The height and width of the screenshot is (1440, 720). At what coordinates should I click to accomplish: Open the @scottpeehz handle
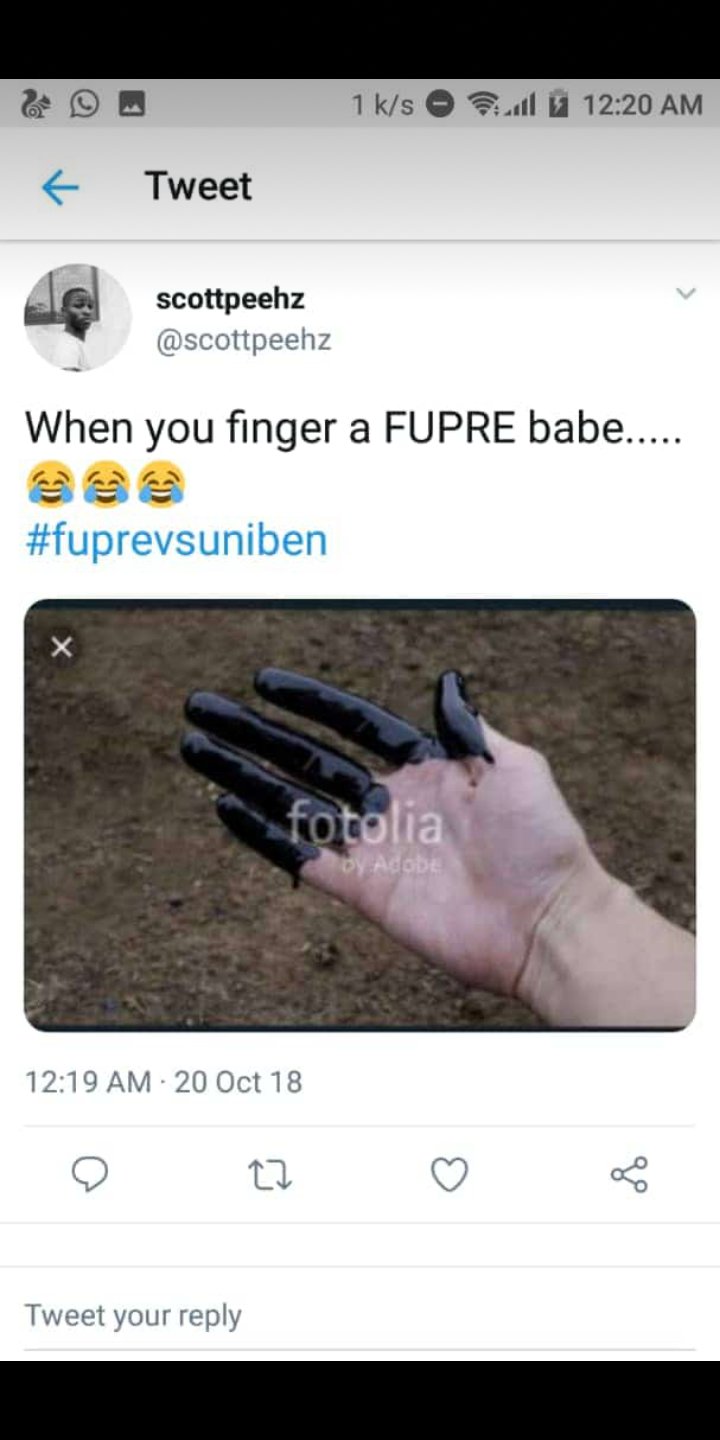[243, 340]
